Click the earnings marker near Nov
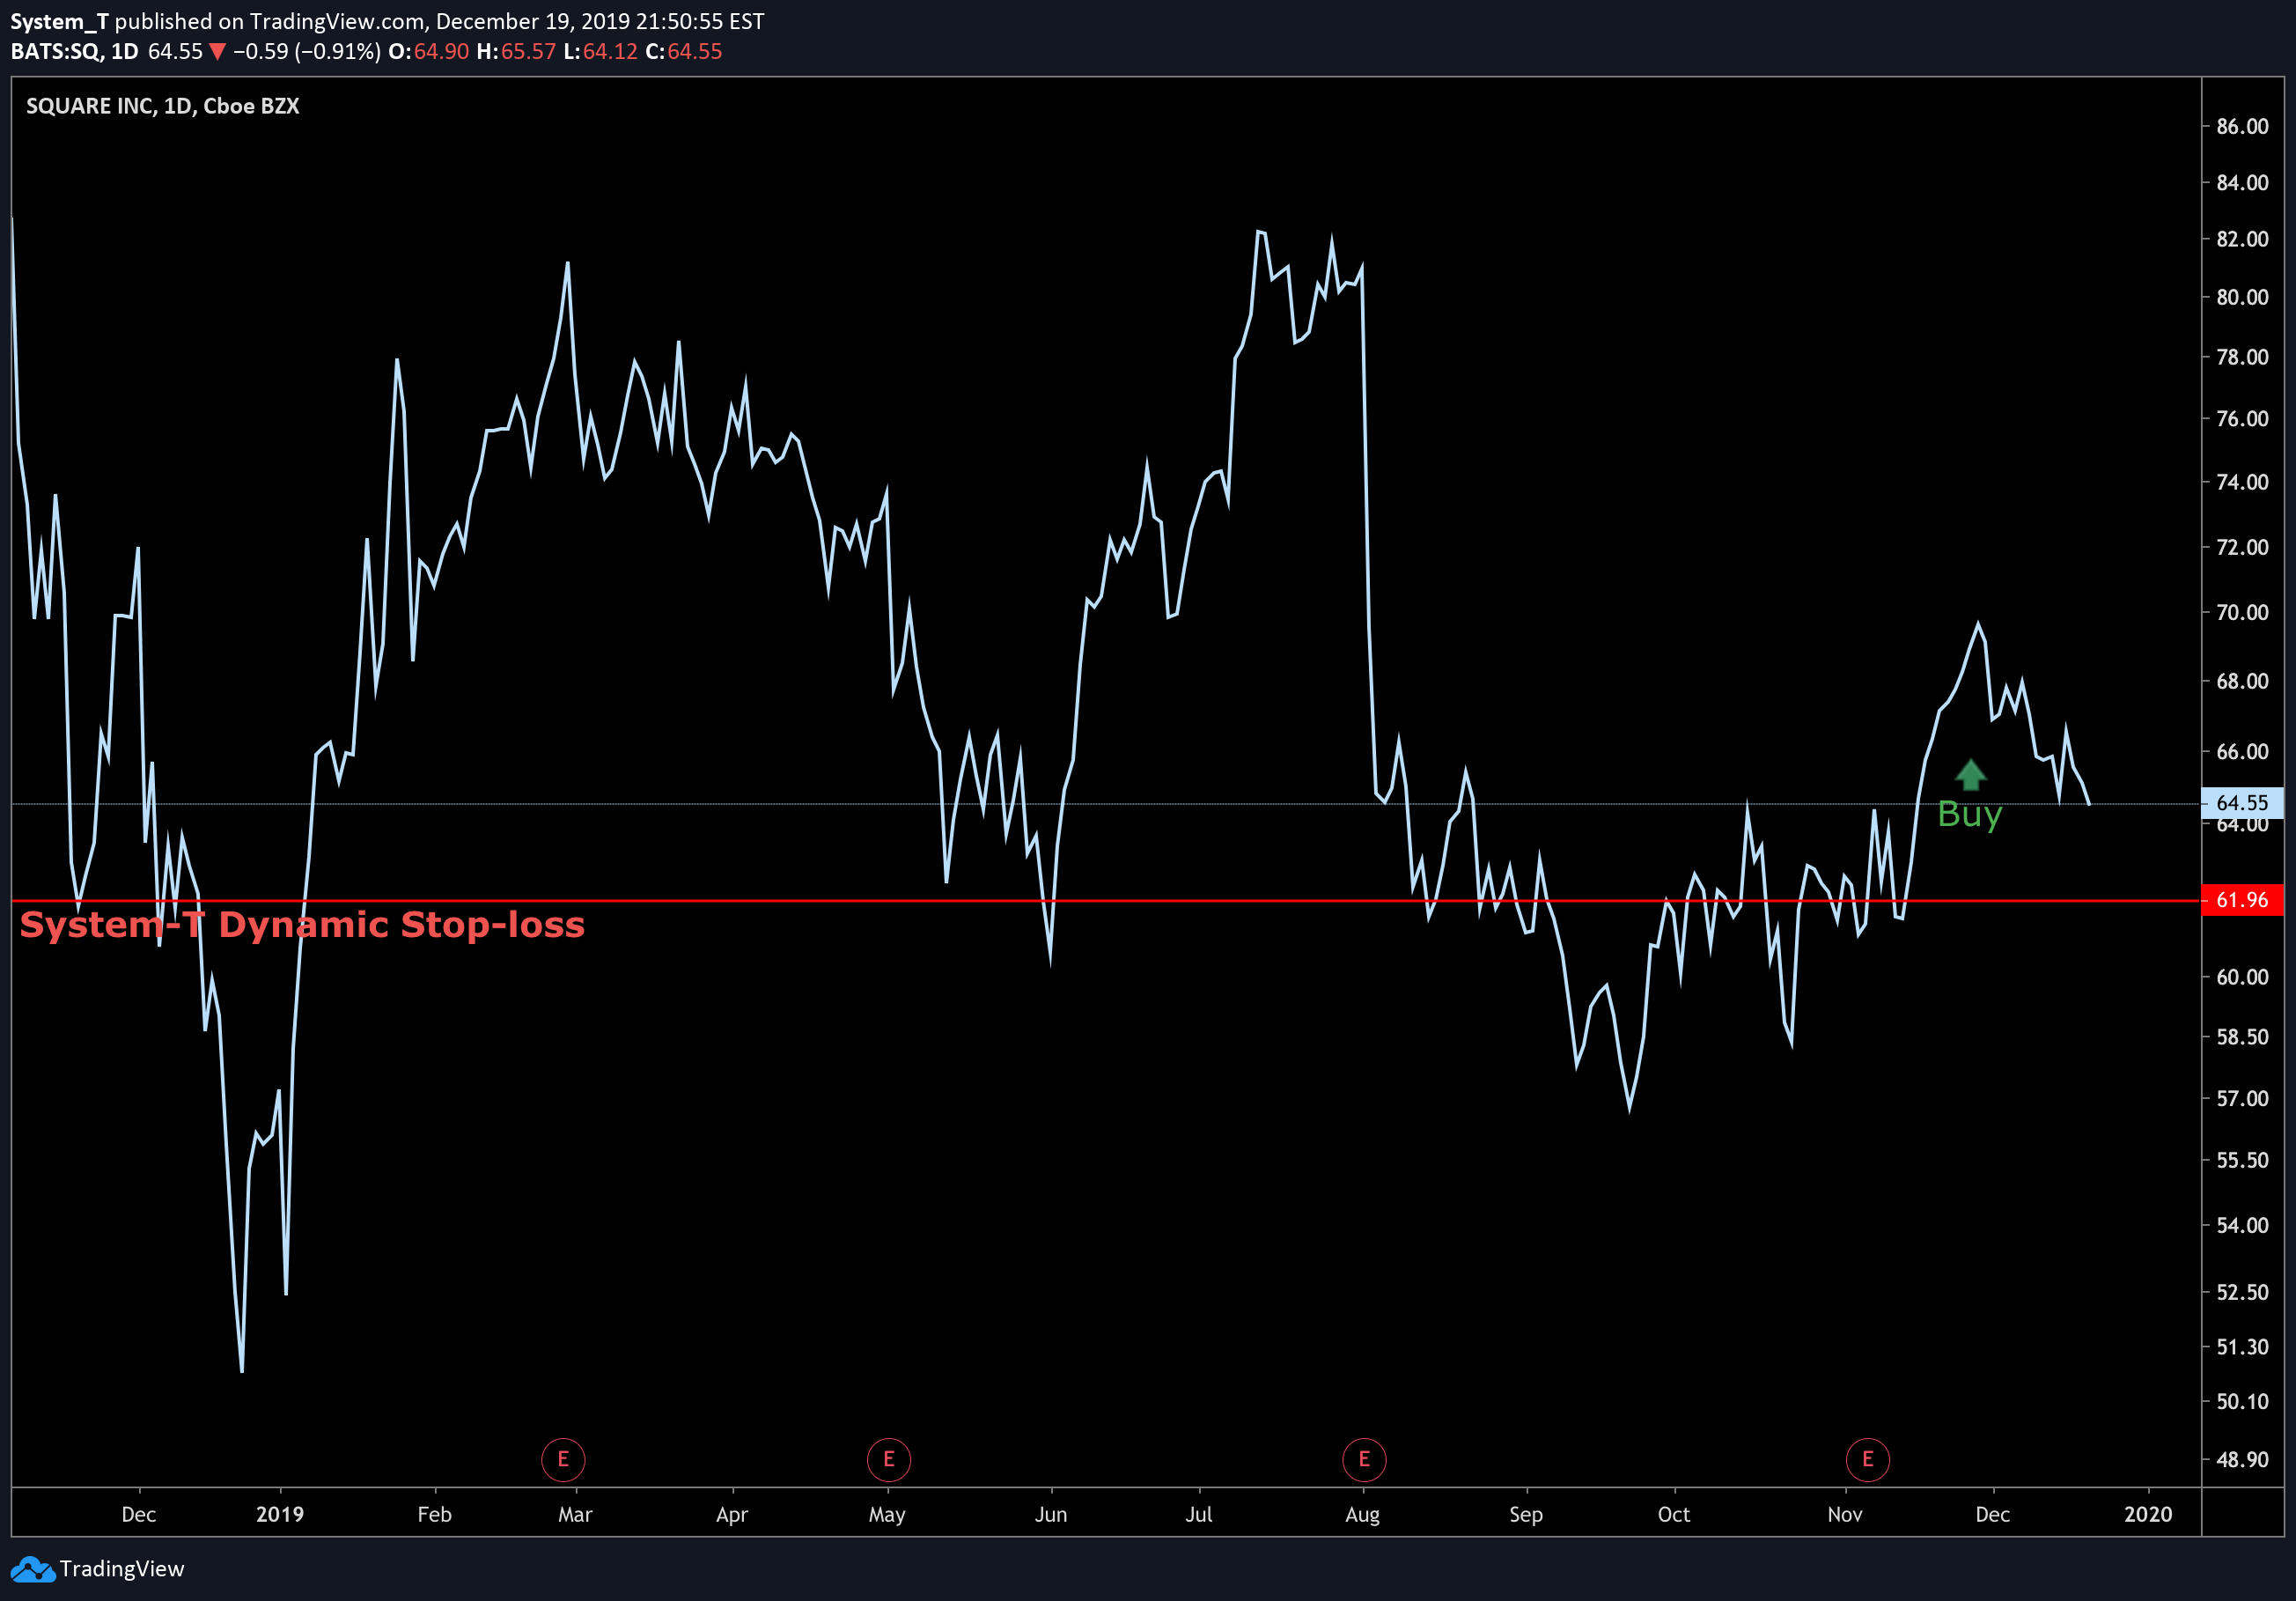Image resolution: width=2296 pixels, height=1601 pixels. pyautogui.click(x=1867, y=1459)
